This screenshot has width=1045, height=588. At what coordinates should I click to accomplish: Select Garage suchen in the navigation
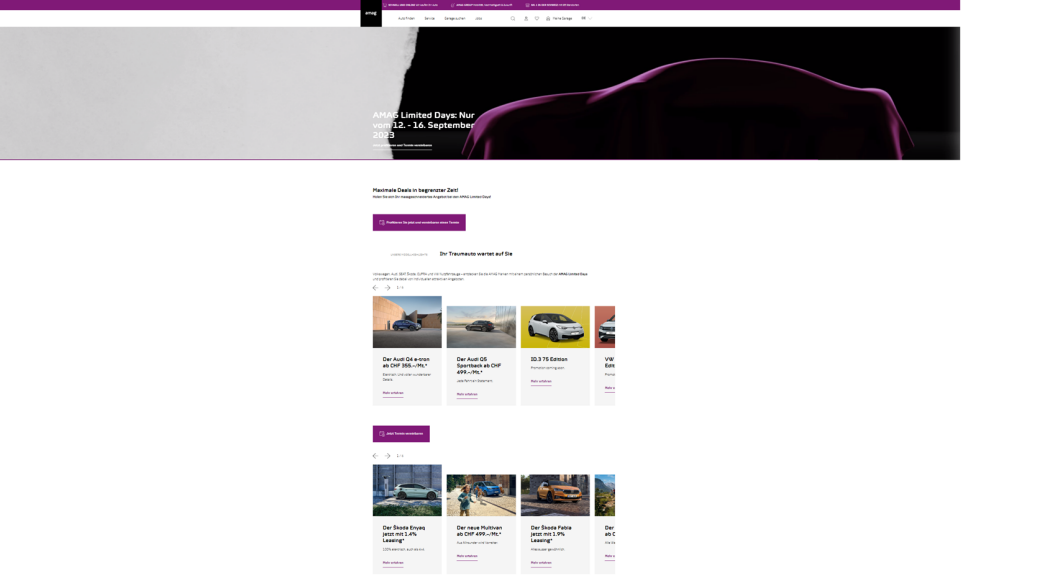[455, 19]
